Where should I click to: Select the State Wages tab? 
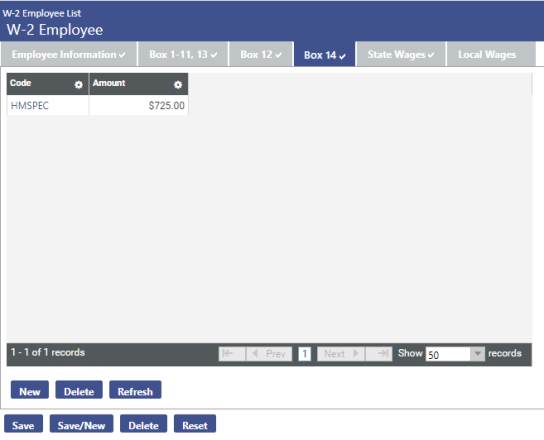[x=401, y=54]
